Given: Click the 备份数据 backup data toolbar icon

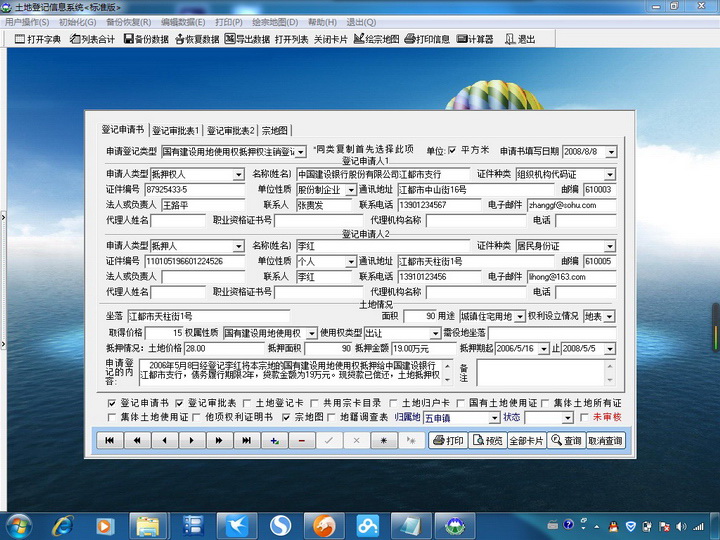Looking at the screenshot, I should click(x=146, y=39).
